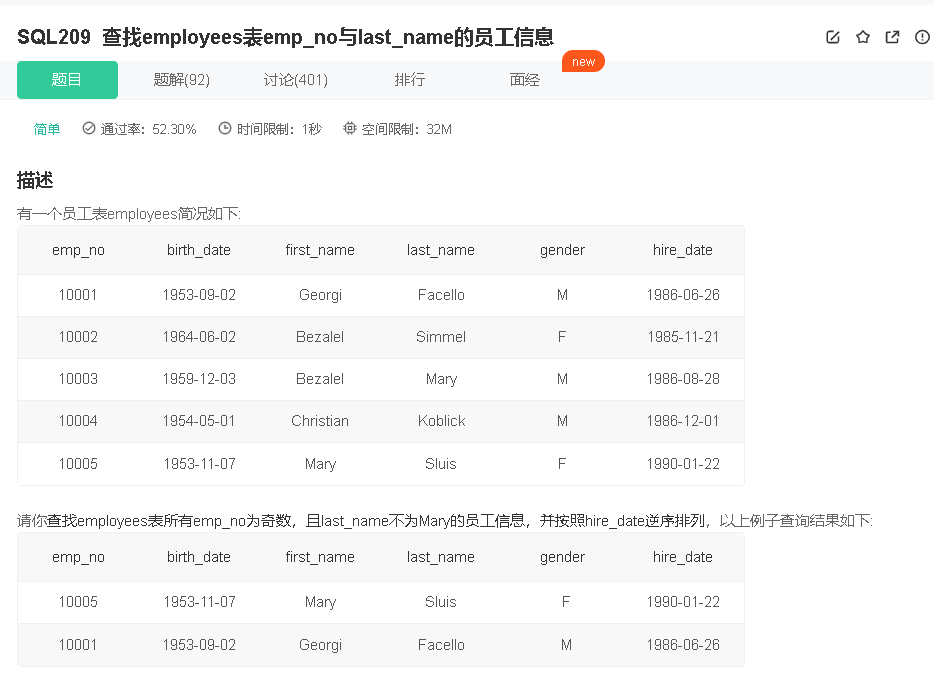Click the 简单 difficulty label
The height and width of the screenshot is (692, 934).
click(x=47, y=129)
